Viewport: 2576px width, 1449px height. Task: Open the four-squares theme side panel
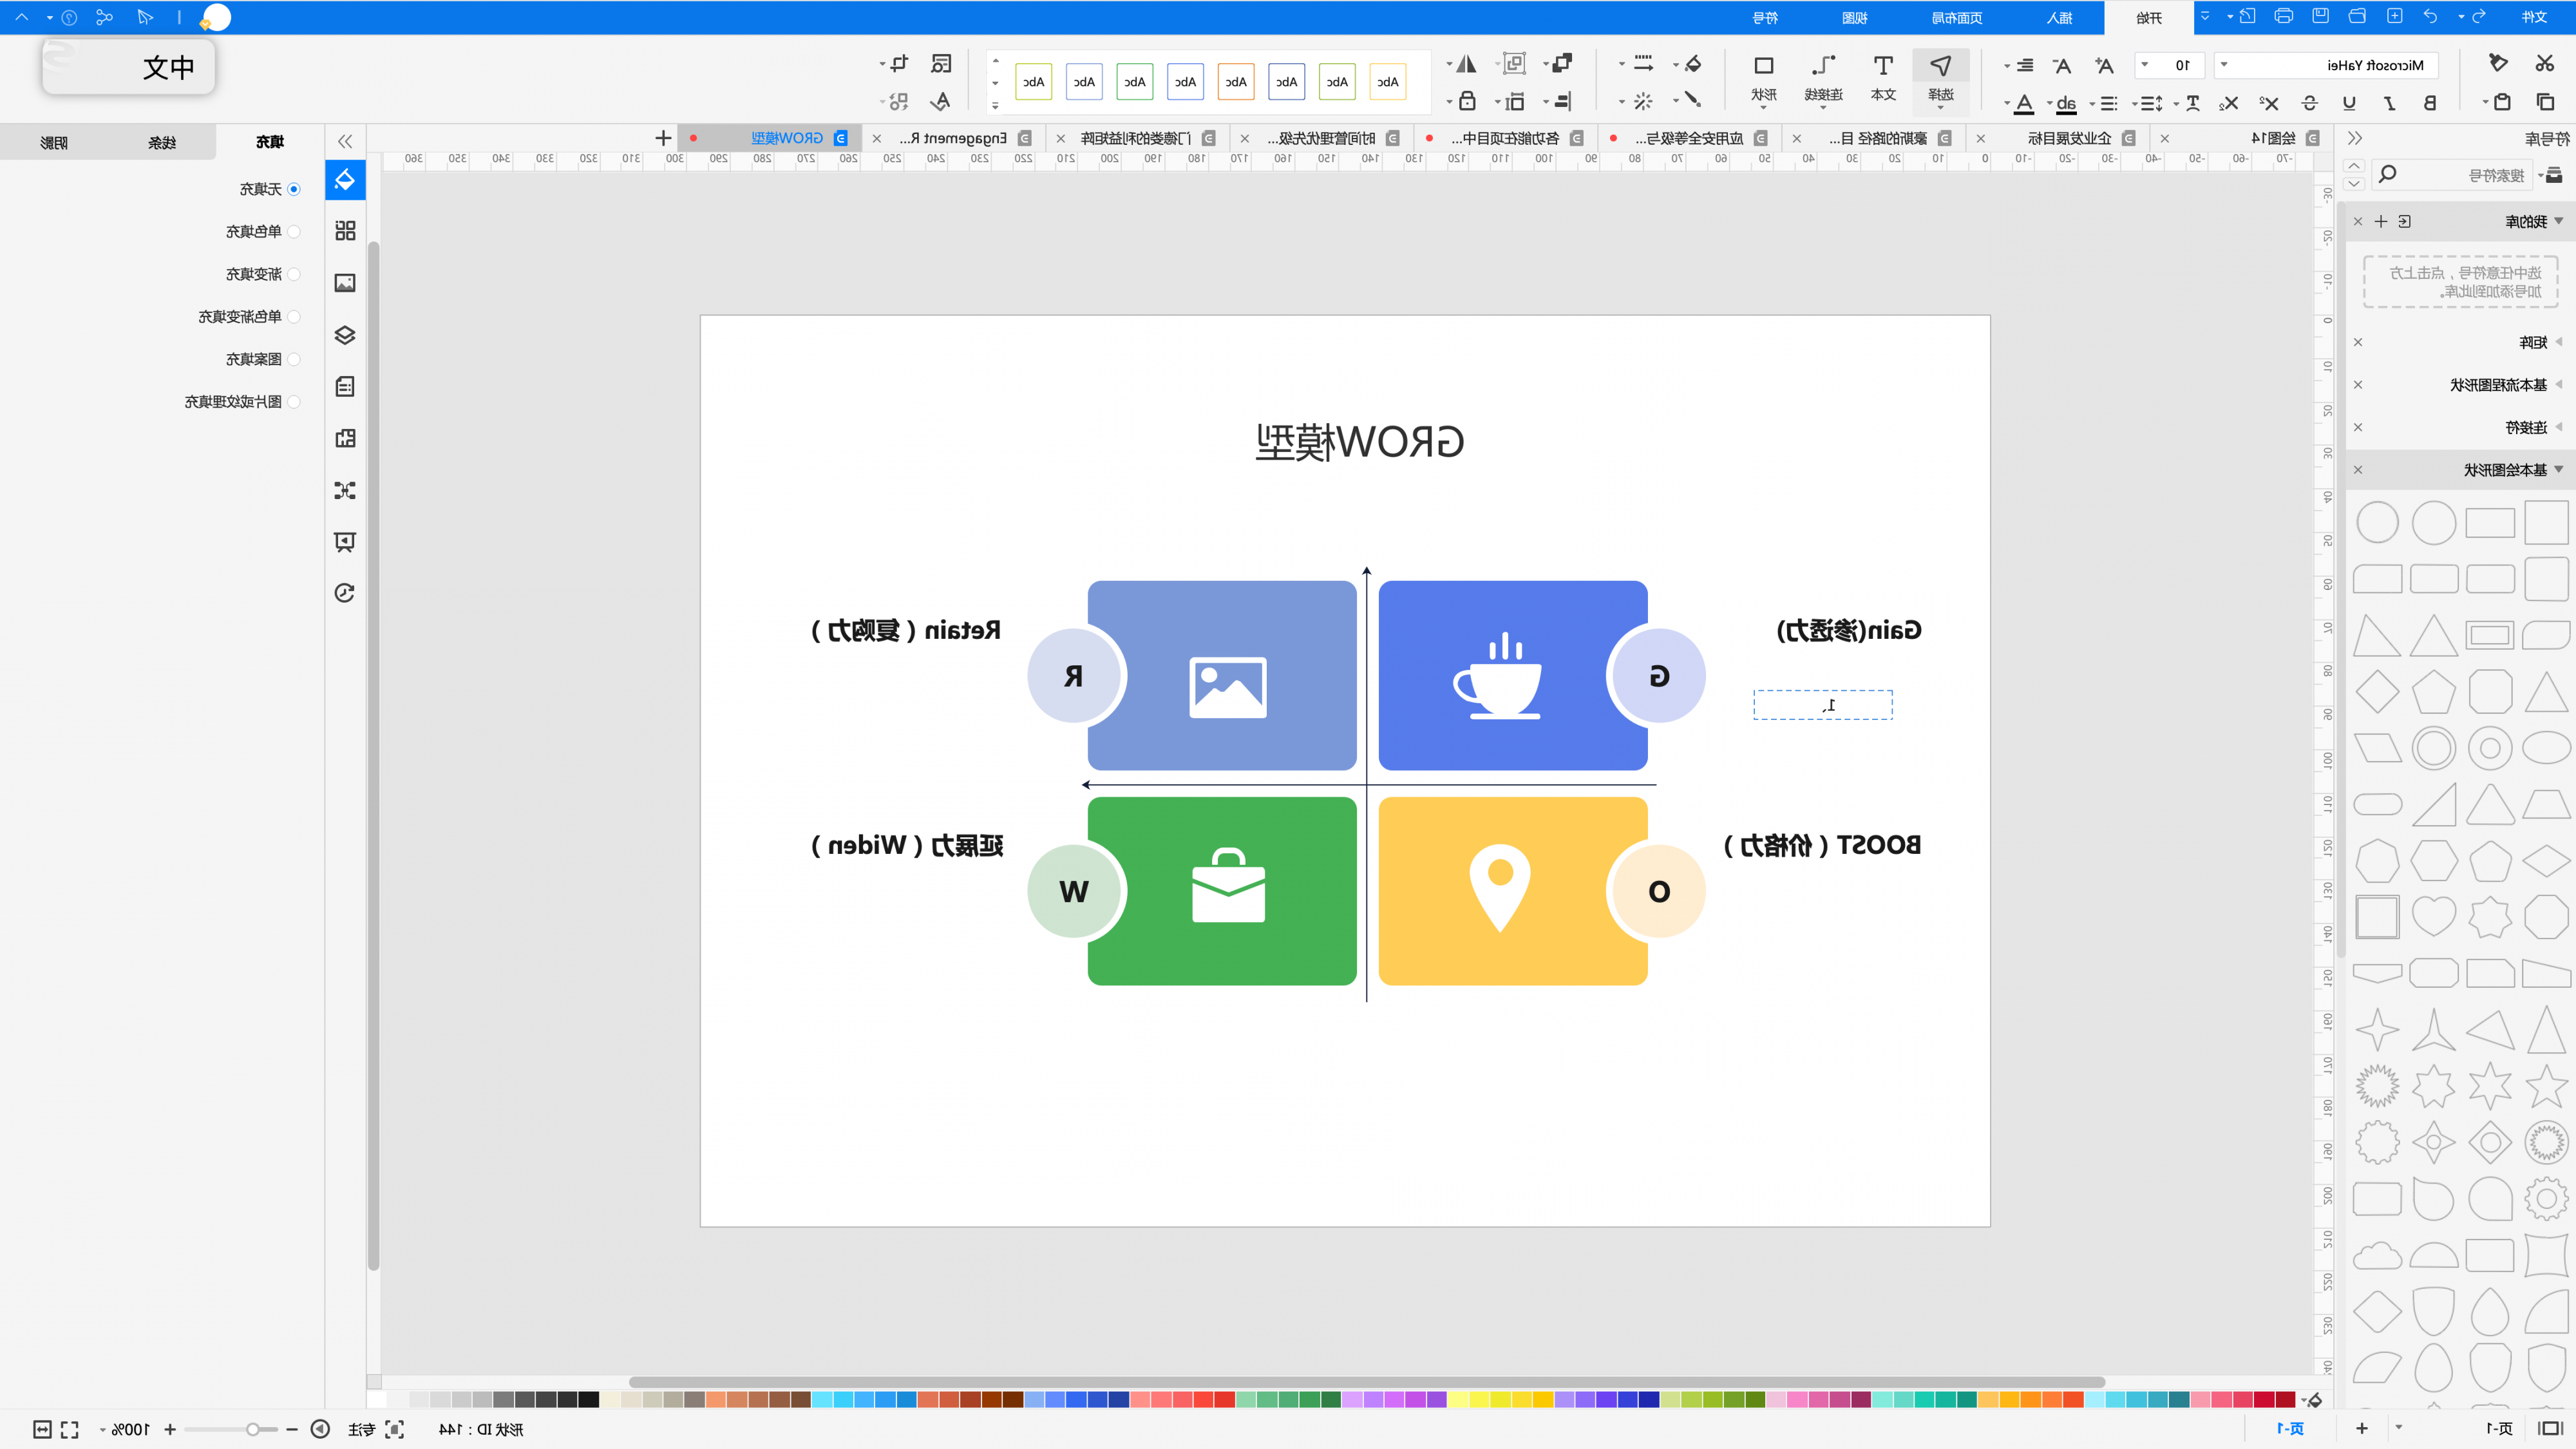345,231
